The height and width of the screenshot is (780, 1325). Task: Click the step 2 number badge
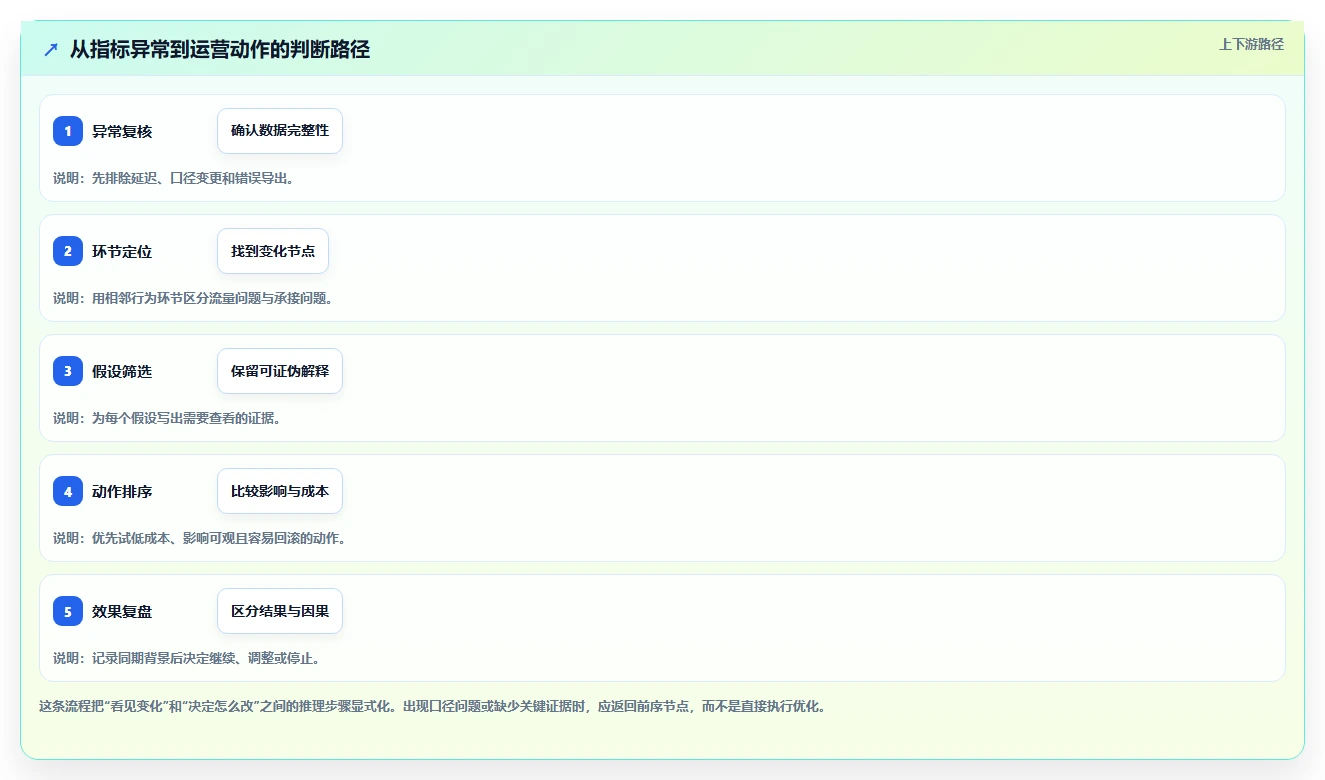pyautogui.click(x=68, y=251)
